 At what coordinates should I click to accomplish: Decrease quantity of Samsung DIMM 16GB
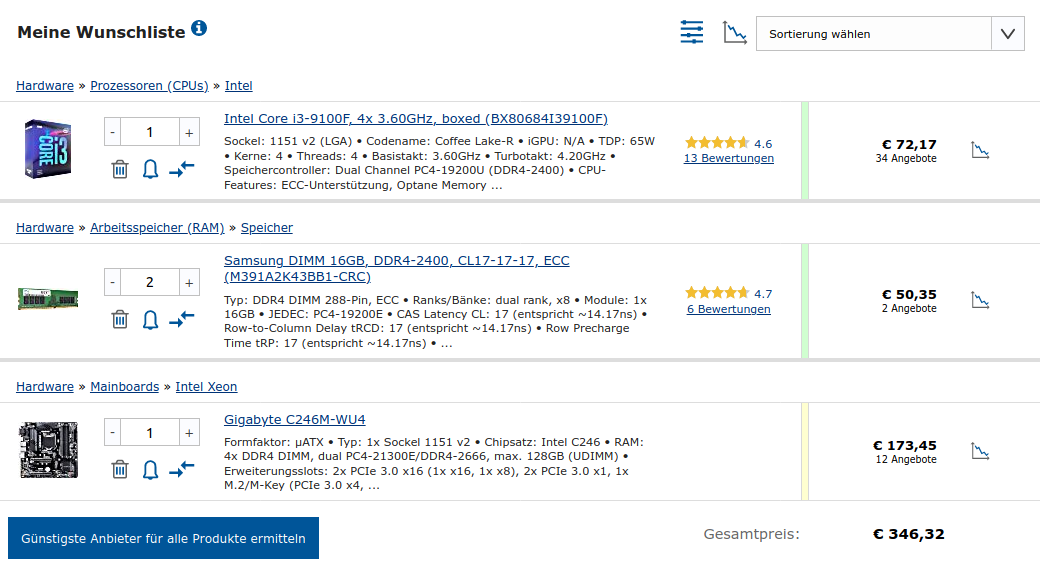[113, 282]
